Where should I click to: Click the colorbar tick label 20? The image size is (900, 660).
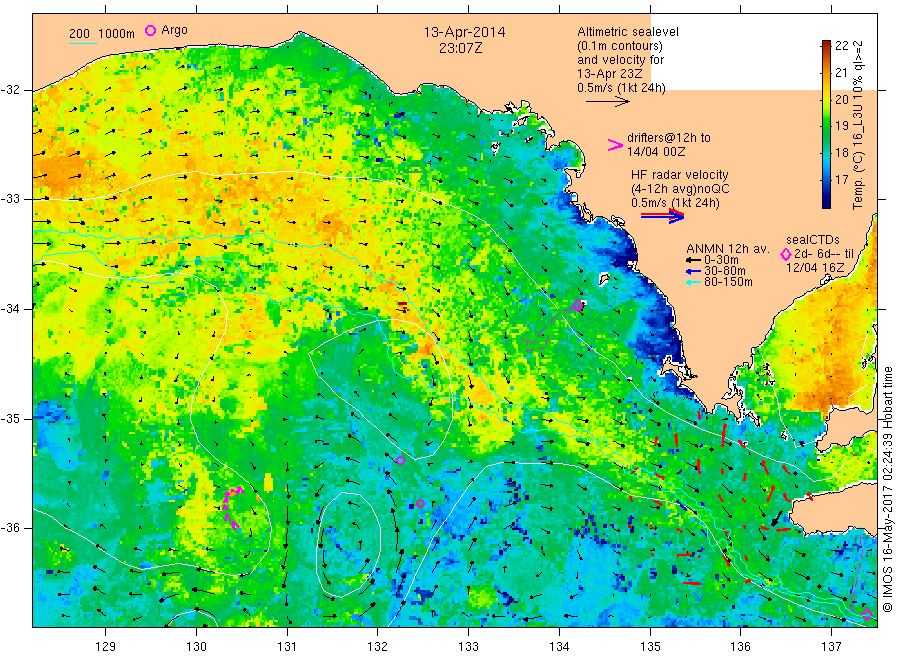(841, 99)
